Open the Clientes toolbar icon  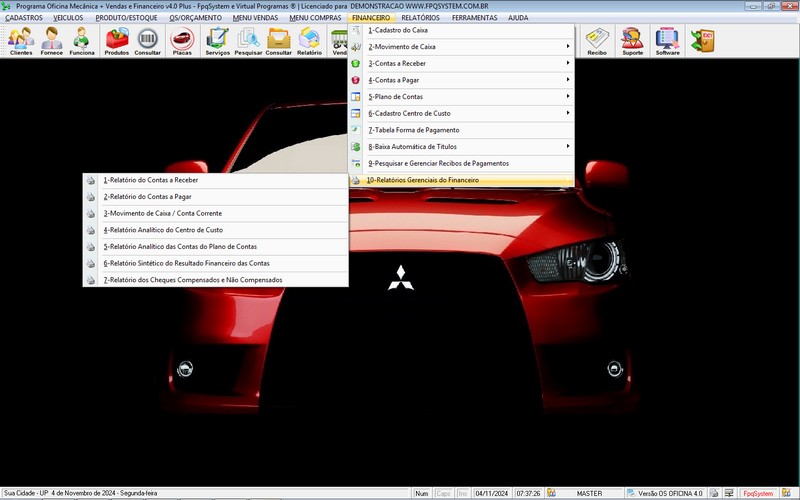pyautogui.click(x=20, y=41)
